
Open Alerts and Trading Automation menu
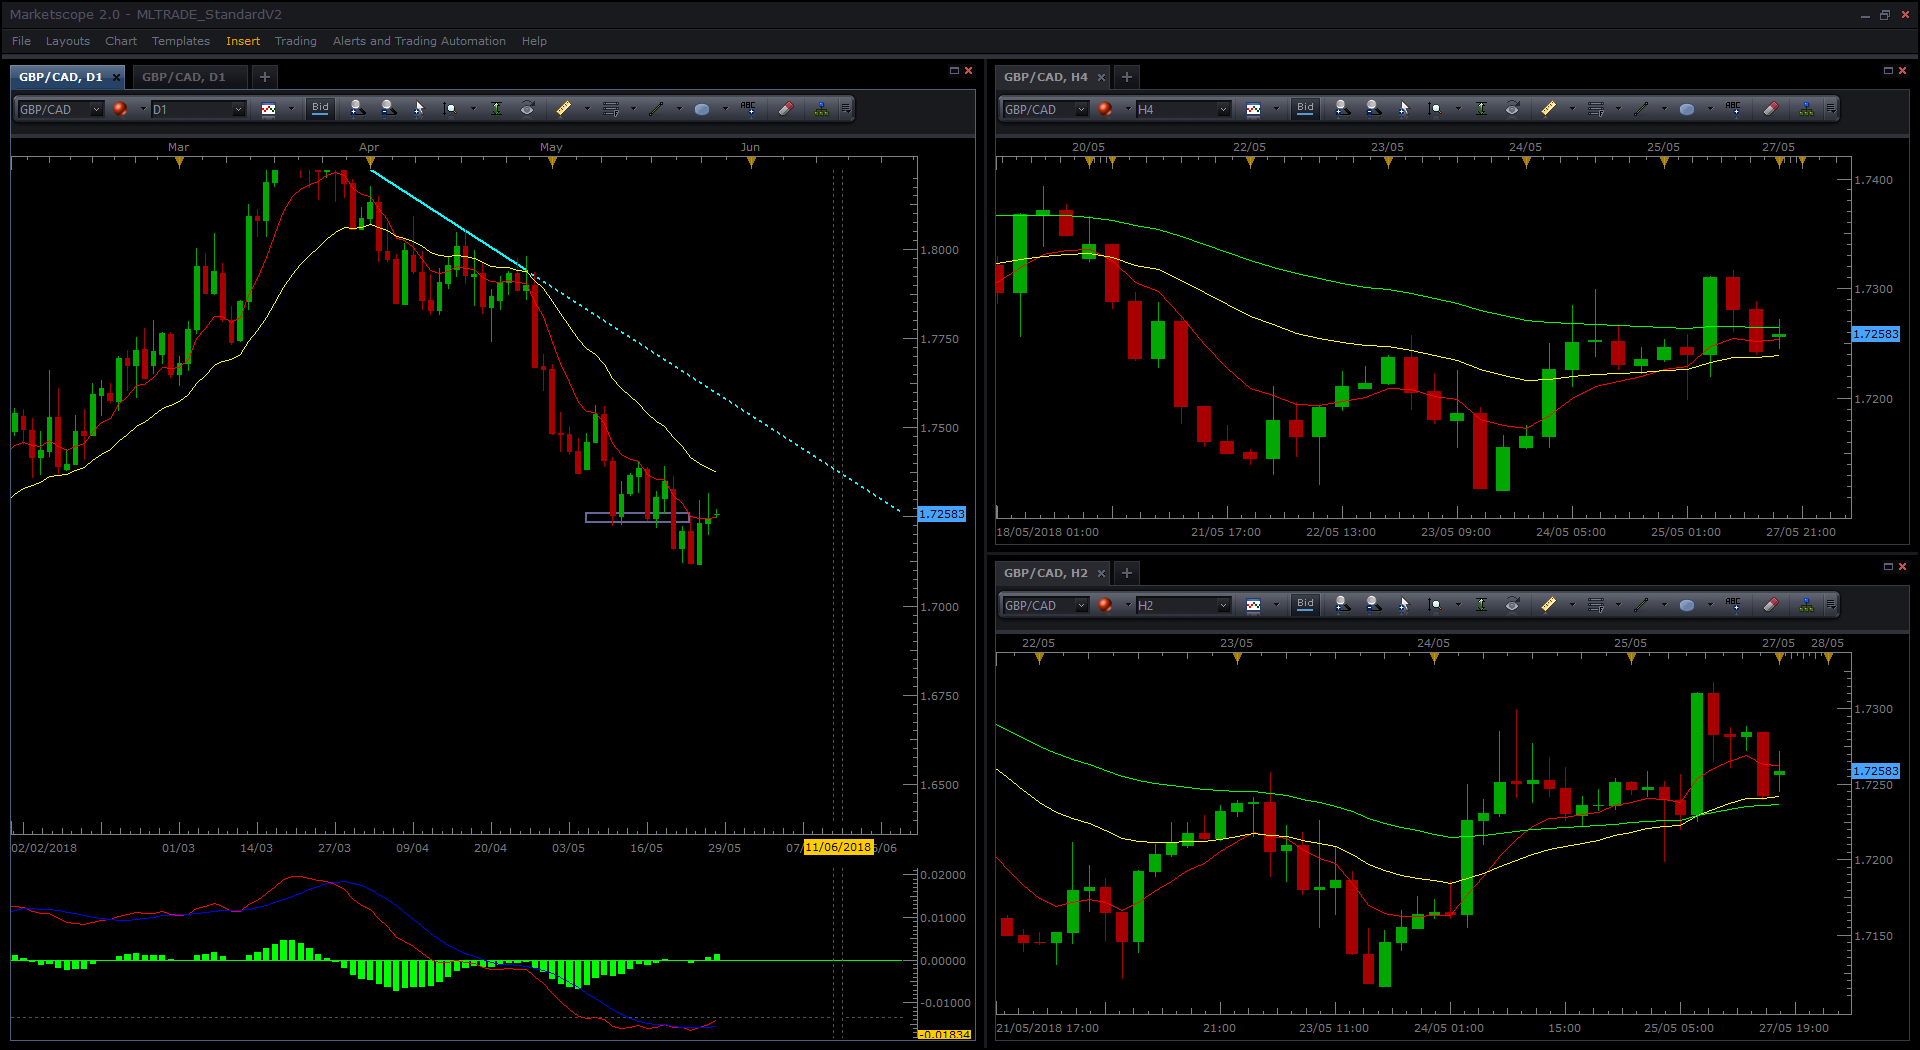419,41
